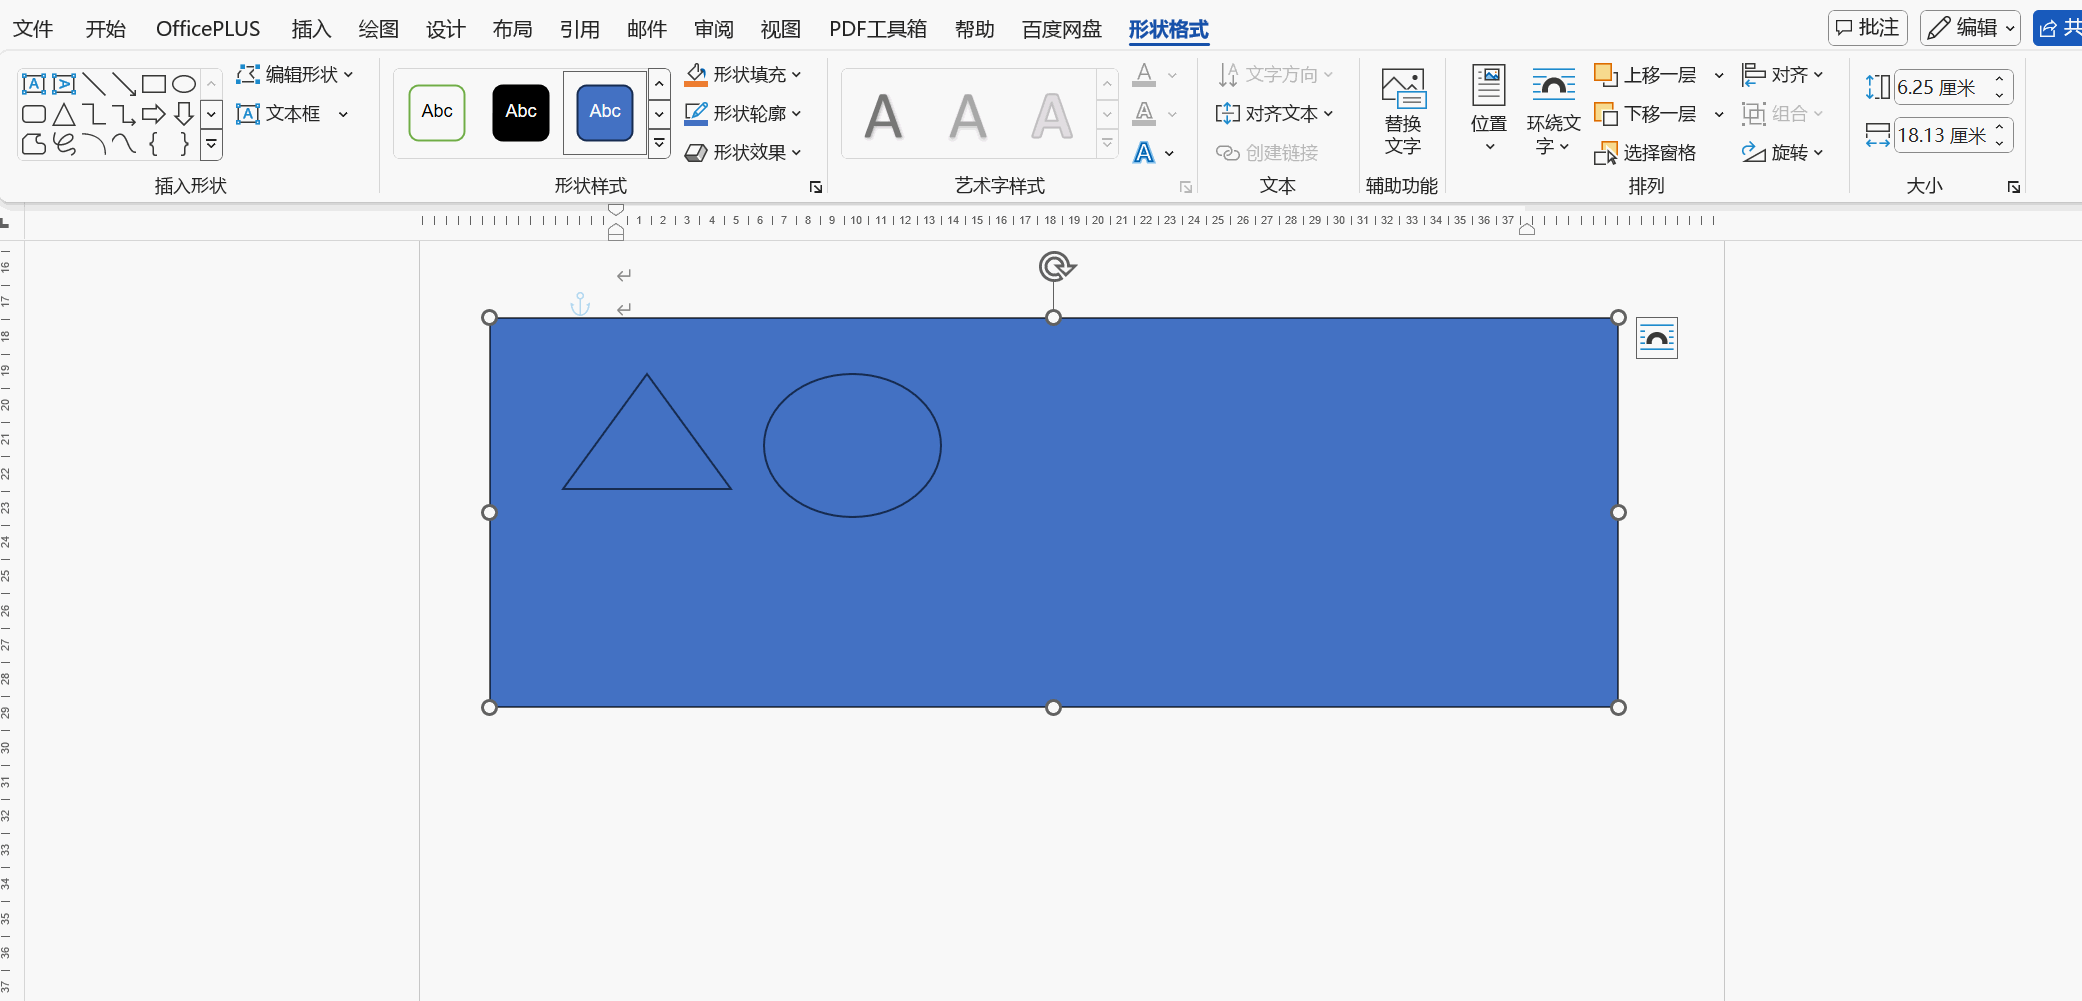Open the File (文件) menu
This screenshot has width=2082, height=1001.
tap(33, 29)
